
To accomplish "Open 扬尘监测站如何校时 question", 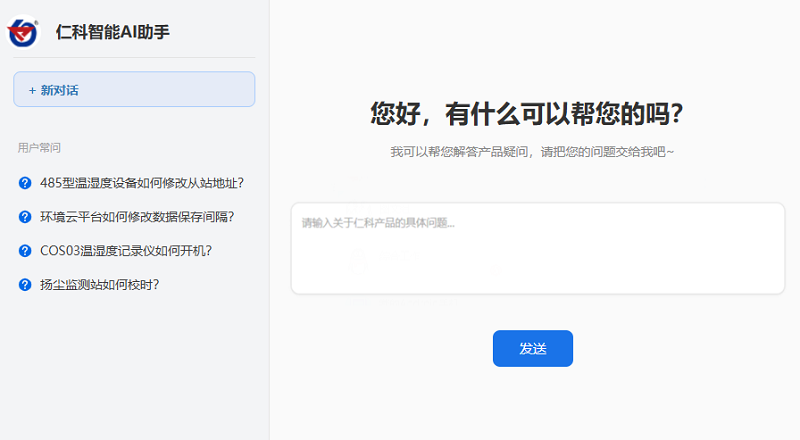I will point(99,285).
